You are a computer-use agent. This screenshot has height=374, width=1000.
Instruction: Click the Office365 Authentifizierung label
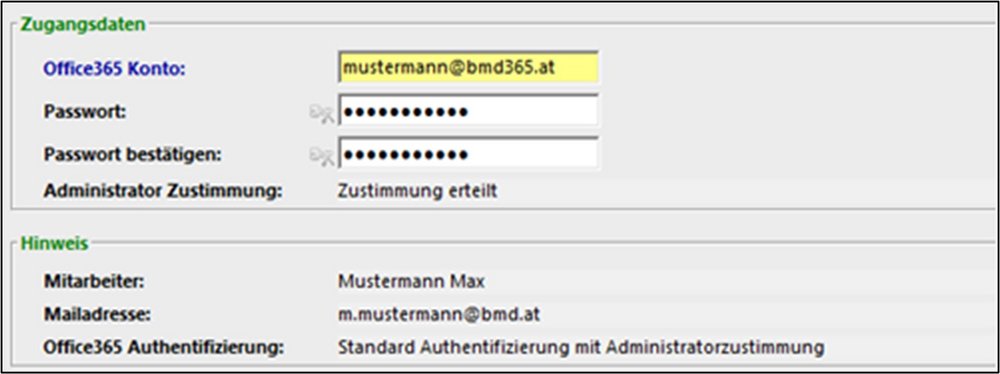[x=164, y=348]
